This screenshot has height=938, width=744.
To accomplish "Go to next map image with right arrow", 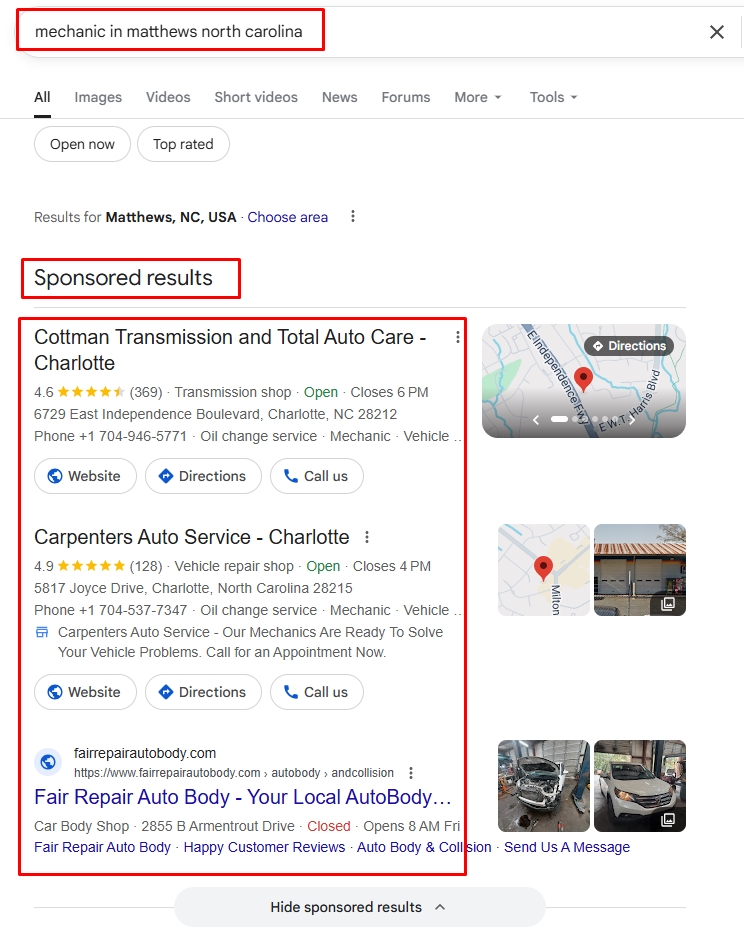I will pos(632,420).
